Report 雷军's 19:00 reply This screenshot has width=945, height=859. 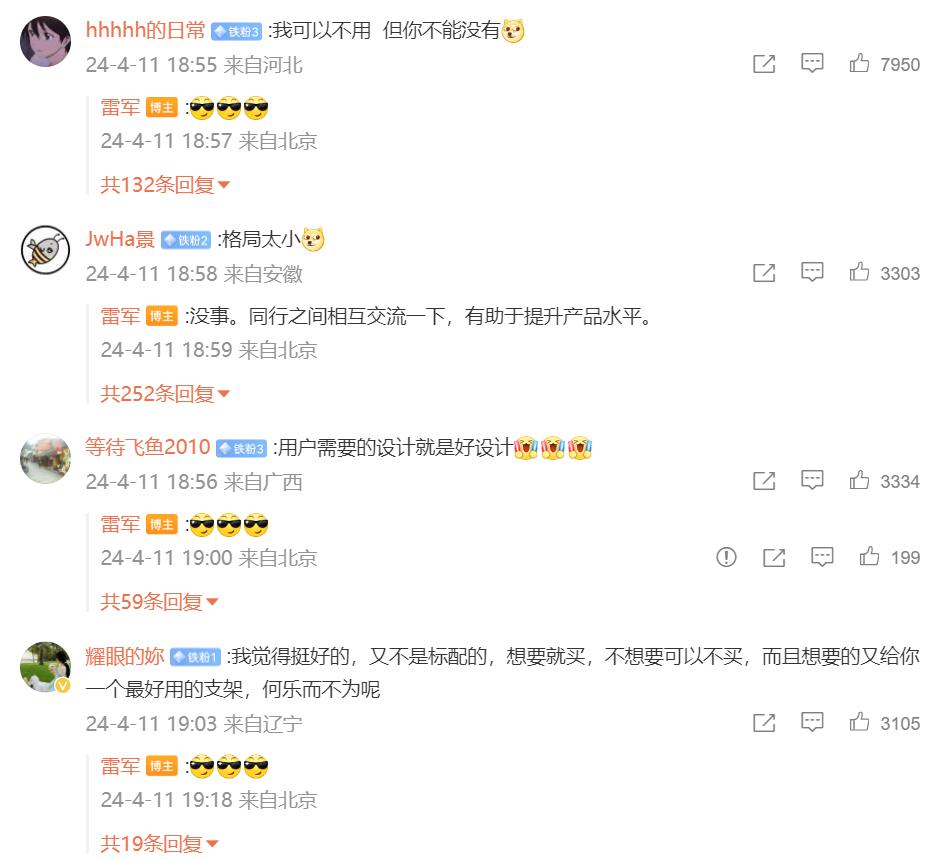(726, 557)
